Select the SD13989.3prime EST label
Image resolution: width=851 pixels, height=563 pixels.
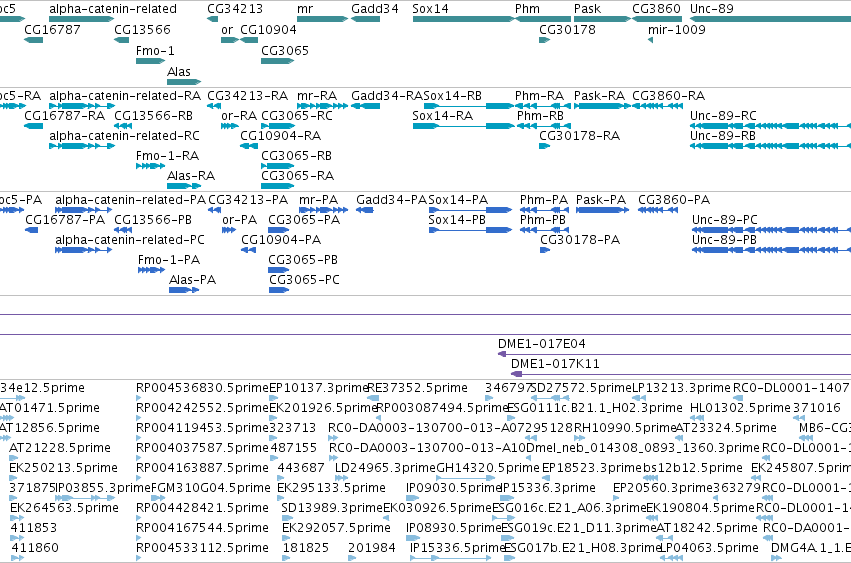(x=332, y=508)
